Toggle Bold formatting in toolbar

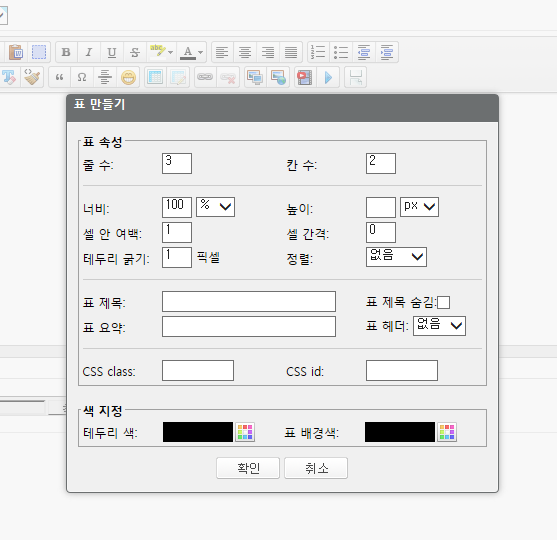coord(66,52)
